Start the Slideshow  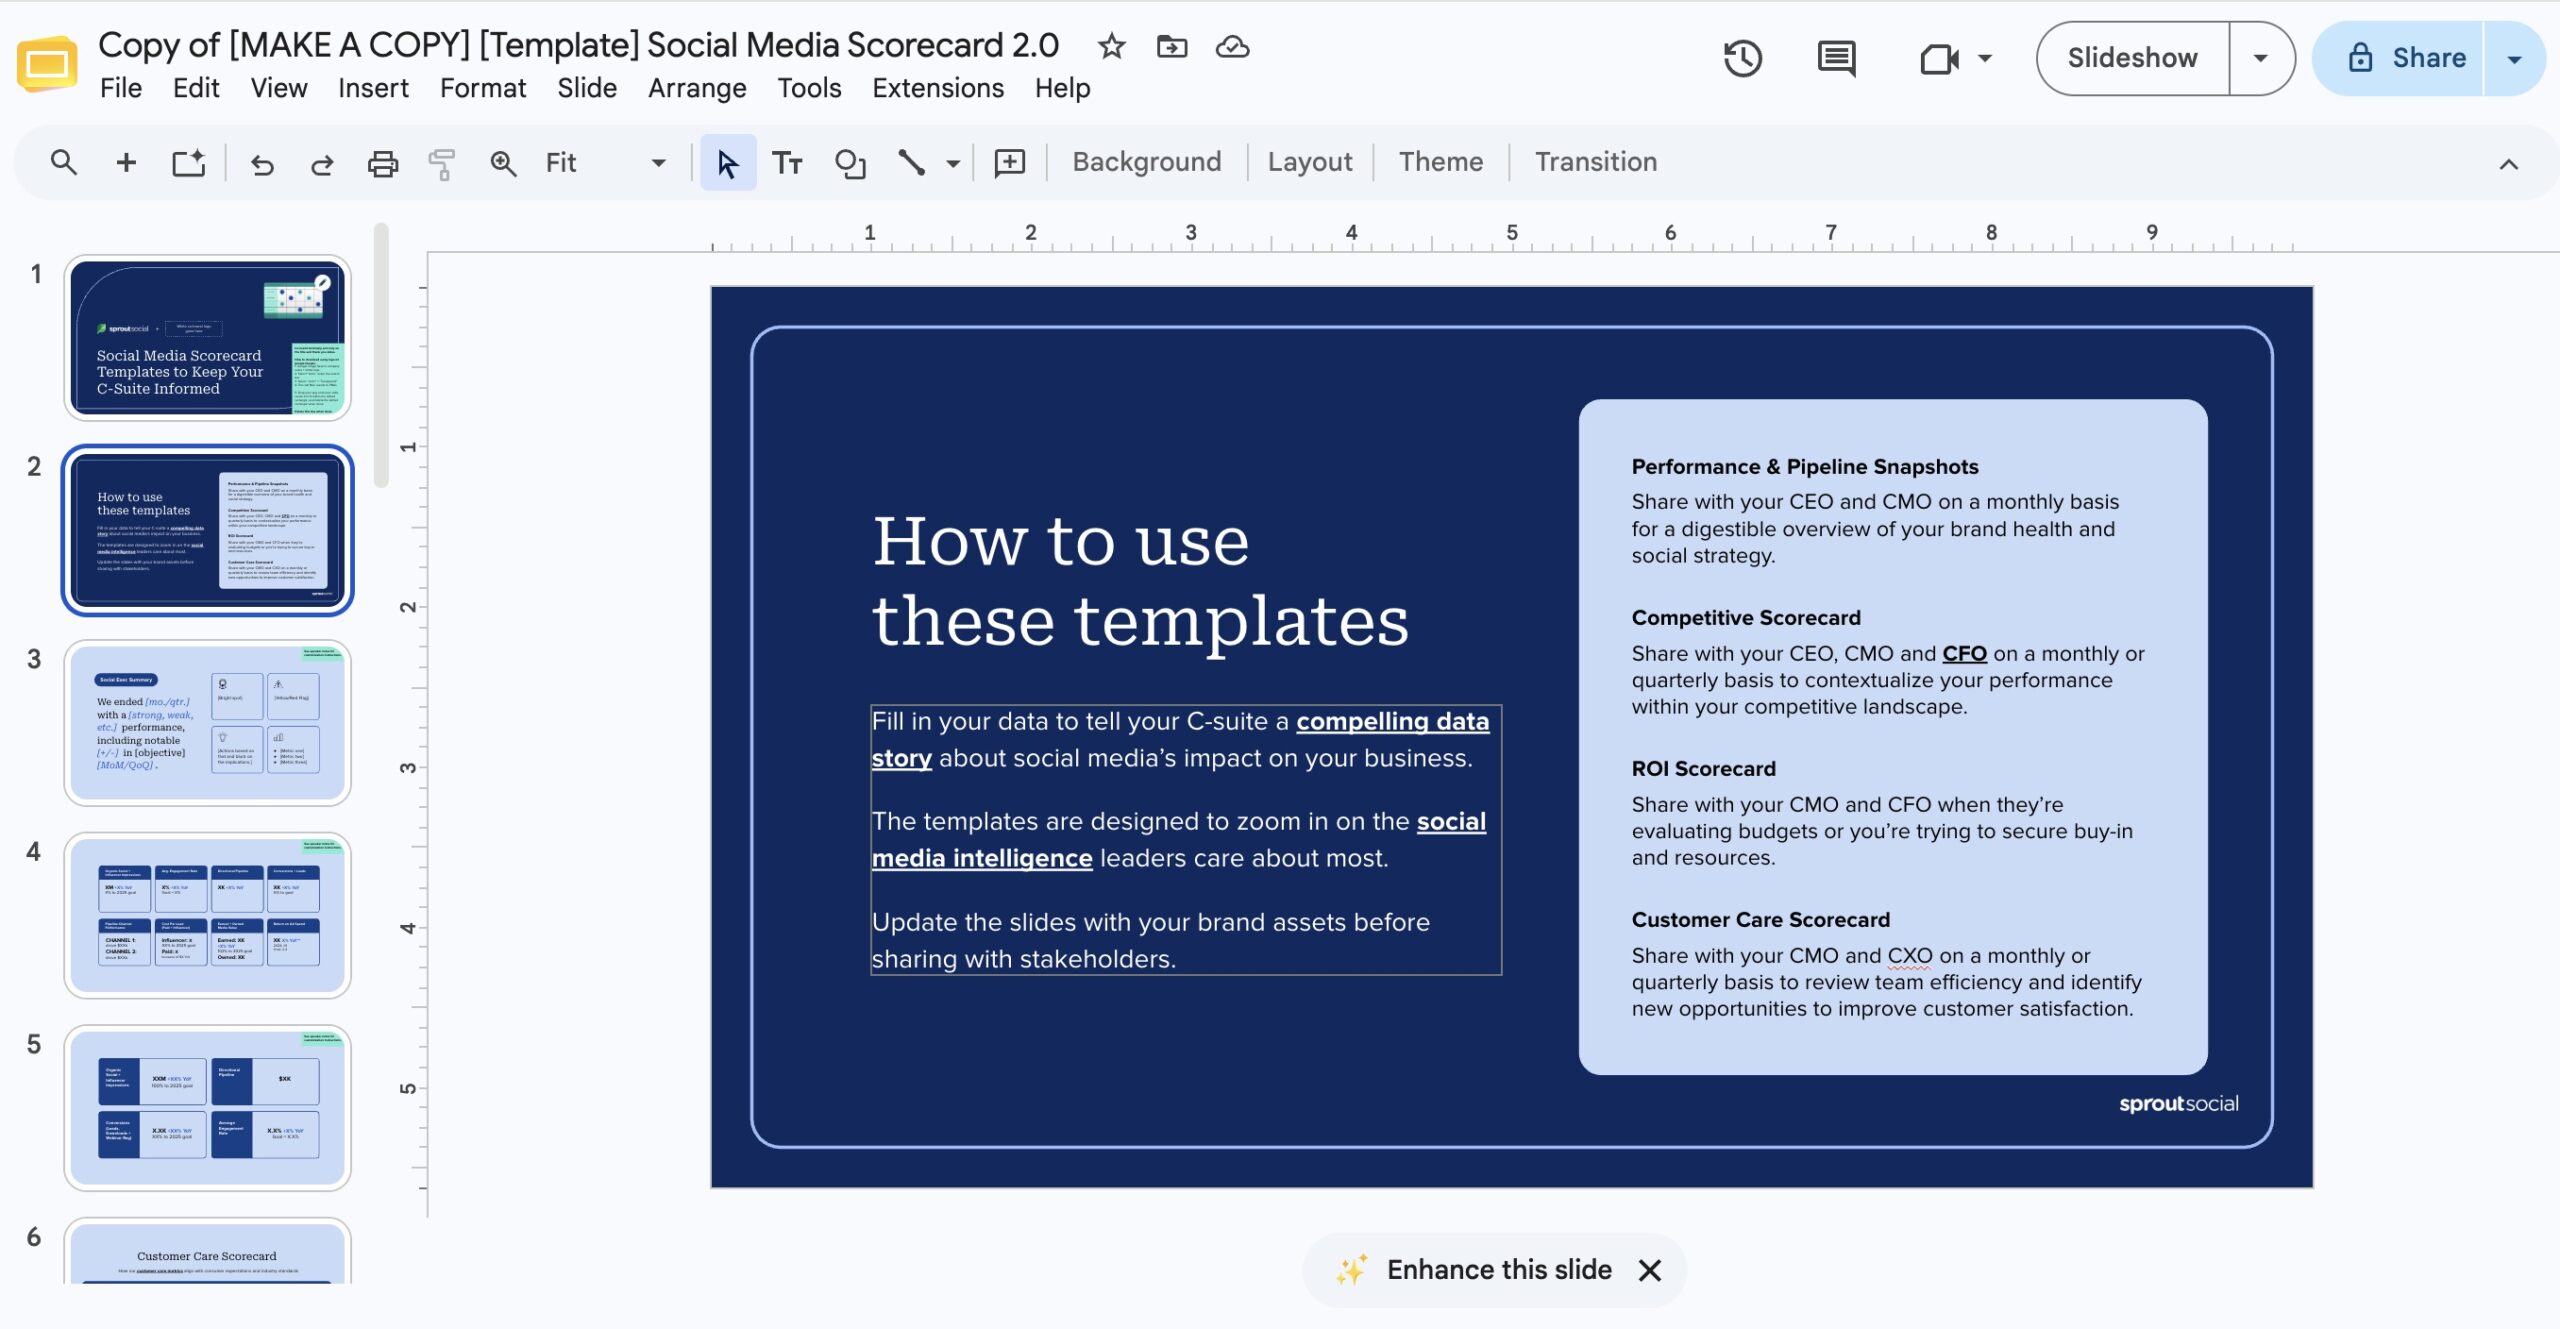click(2132, 58)
